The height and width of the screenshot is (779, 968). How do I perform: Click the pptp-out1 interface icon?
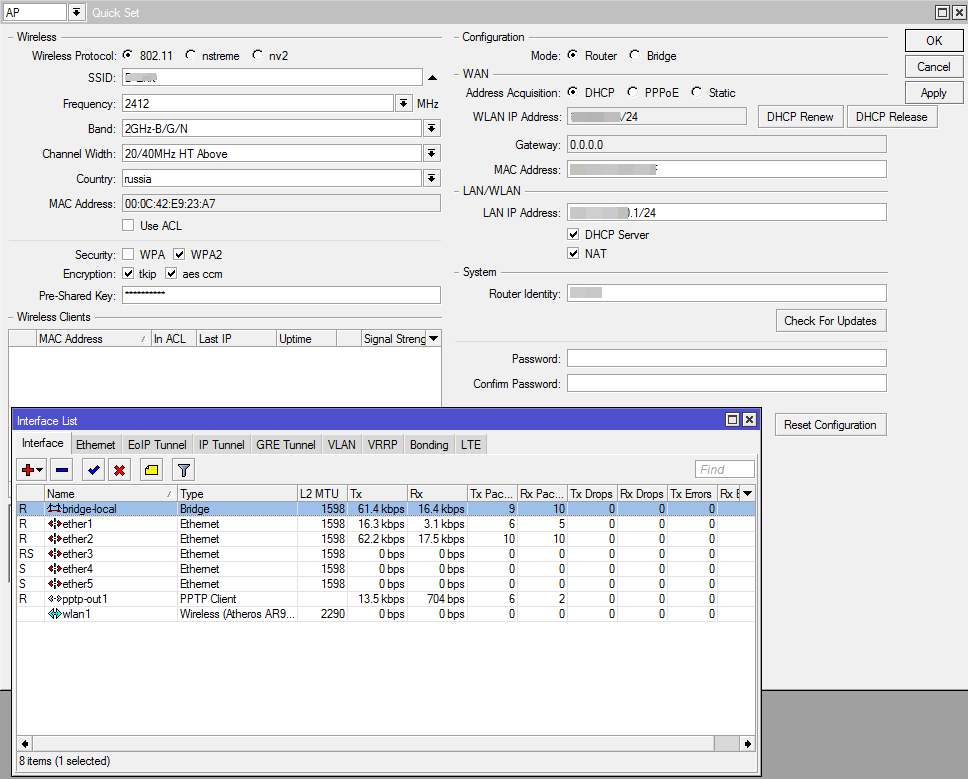pyautogui.click(x=54, y=599)
